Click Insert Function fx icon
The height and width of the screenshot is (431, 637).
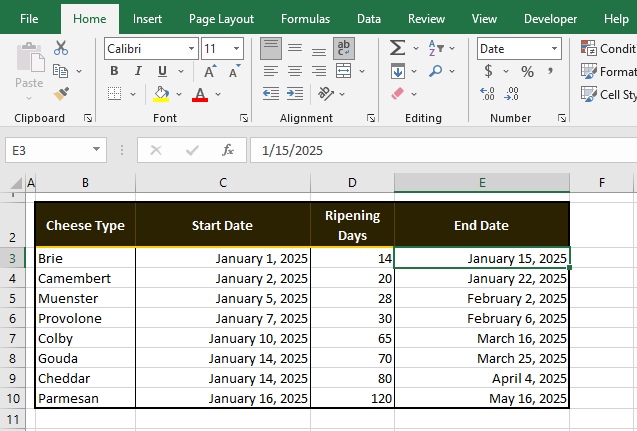tap(228, 150)
